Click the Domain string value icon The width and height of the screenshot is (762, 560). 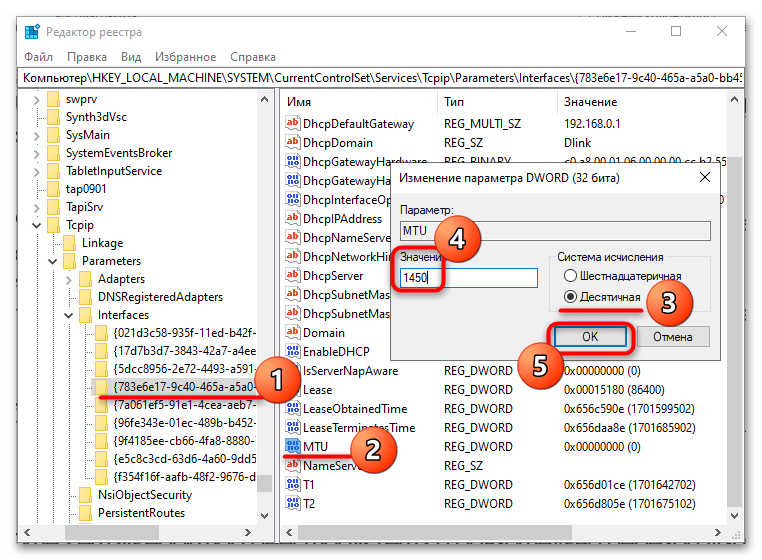pyautogui.click(x=293, y=332)
